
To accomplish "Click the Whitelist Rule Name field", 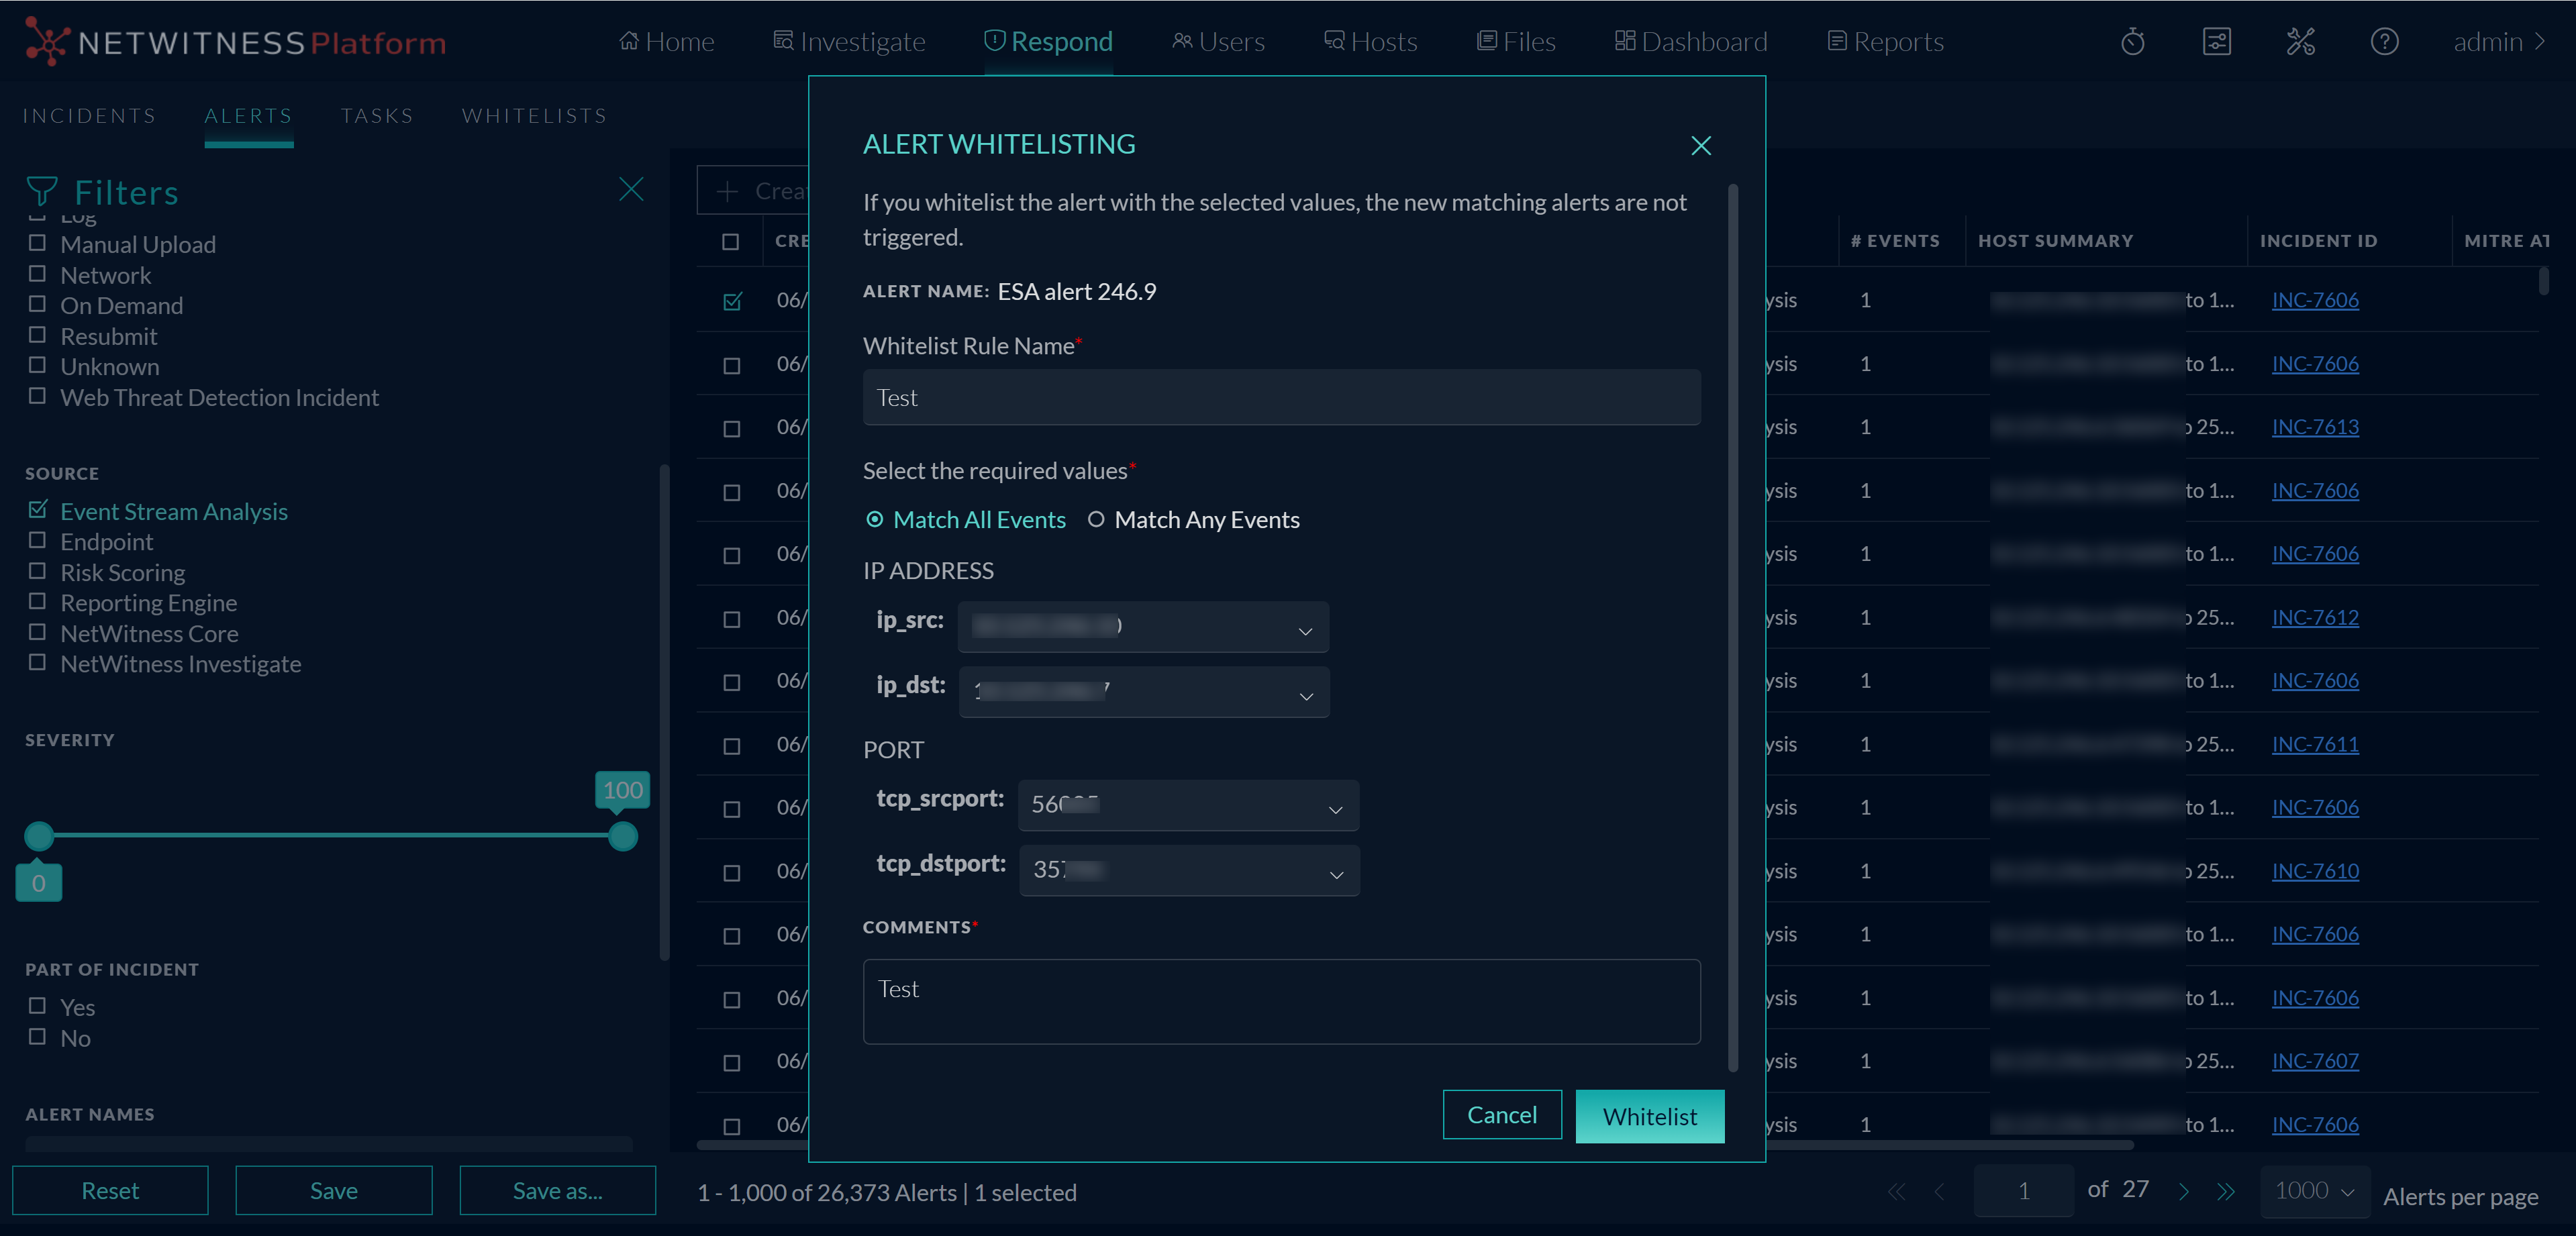I will click(x=1280, y=398).
